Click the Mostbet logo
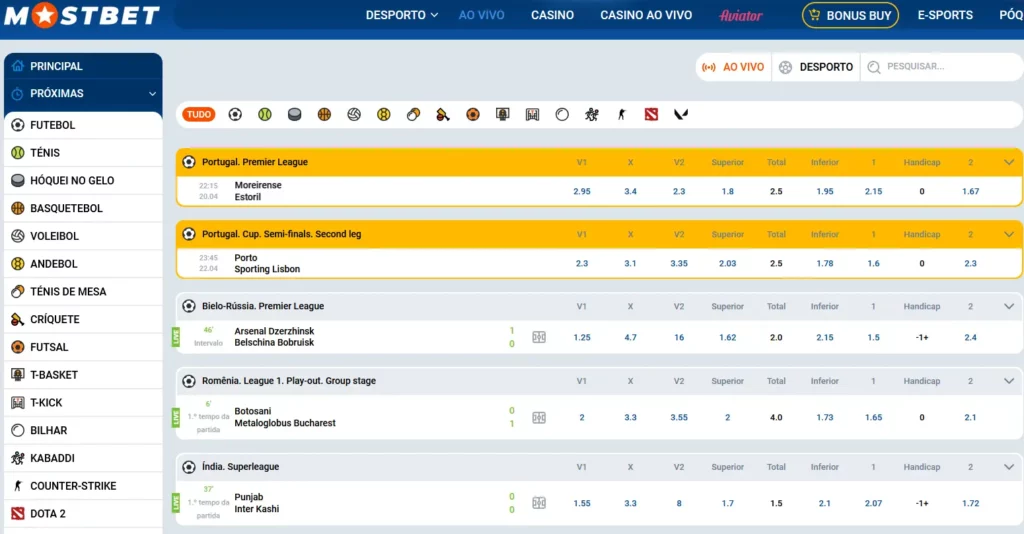Image resolution: width=1024 pixels, height=534 pixels. click(82, 14)
